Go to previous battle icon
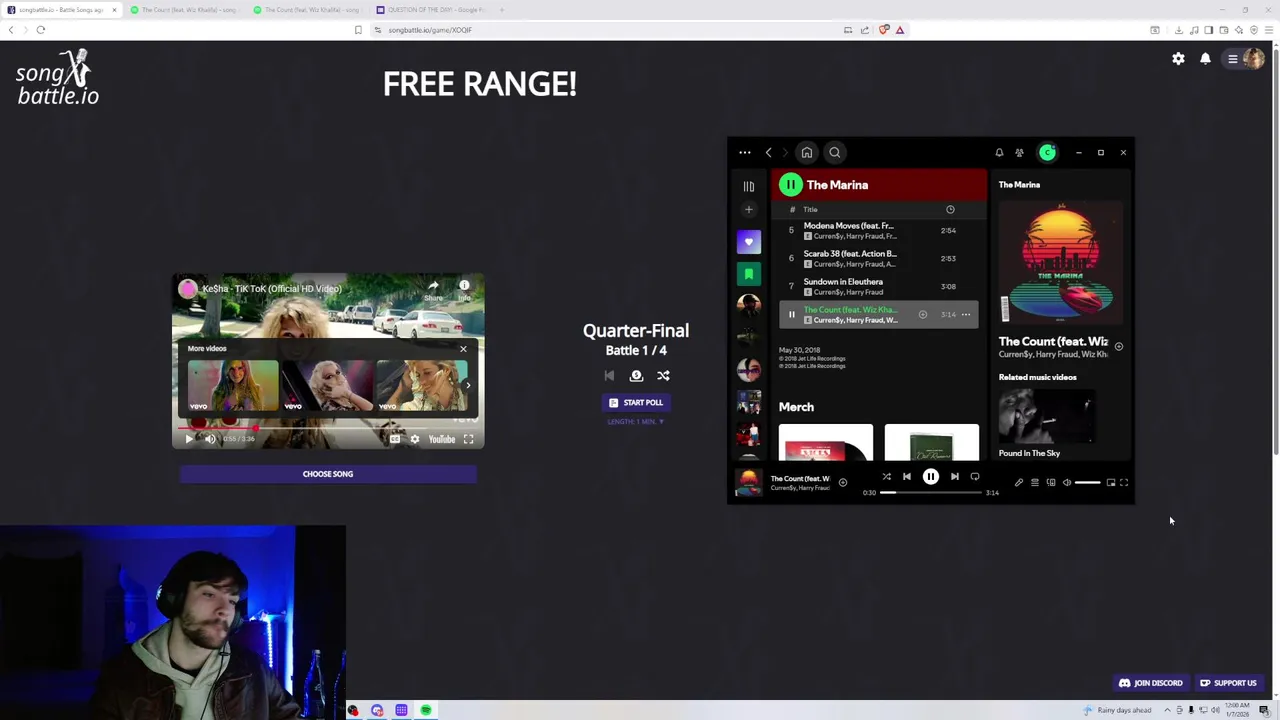The width and height of the screenshot is (1280, 720). [609, 376]
